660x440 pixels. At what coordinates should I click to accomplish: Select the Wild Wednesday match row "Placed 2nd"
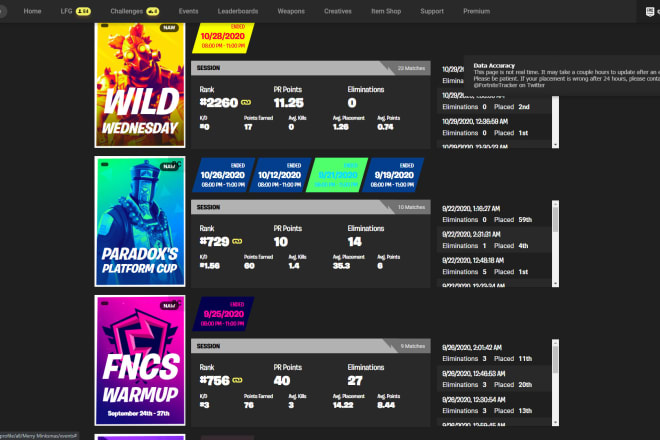coord(494,101)
